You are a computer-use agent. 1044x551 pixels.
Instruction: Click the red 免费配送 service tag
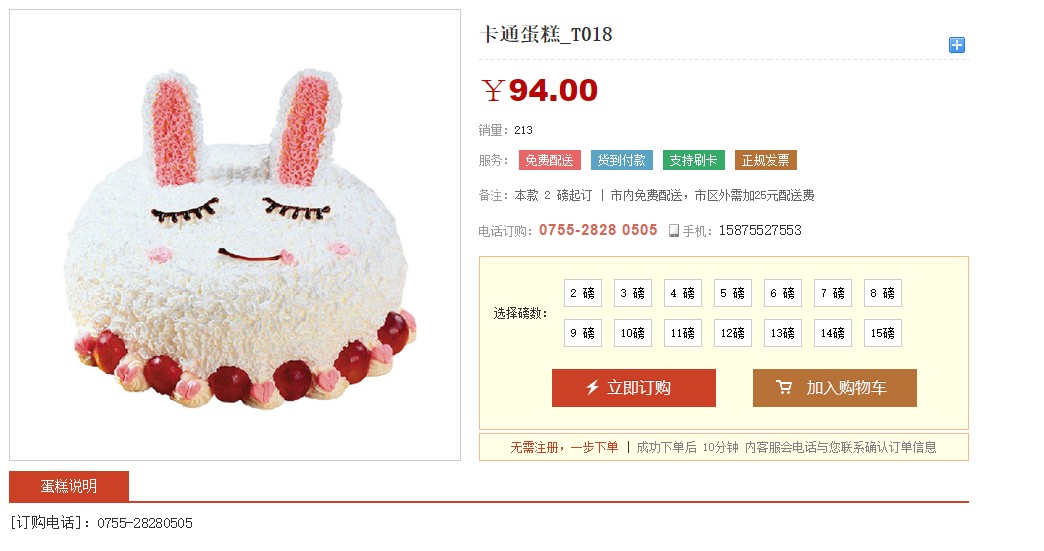click(x=550, y=160)
